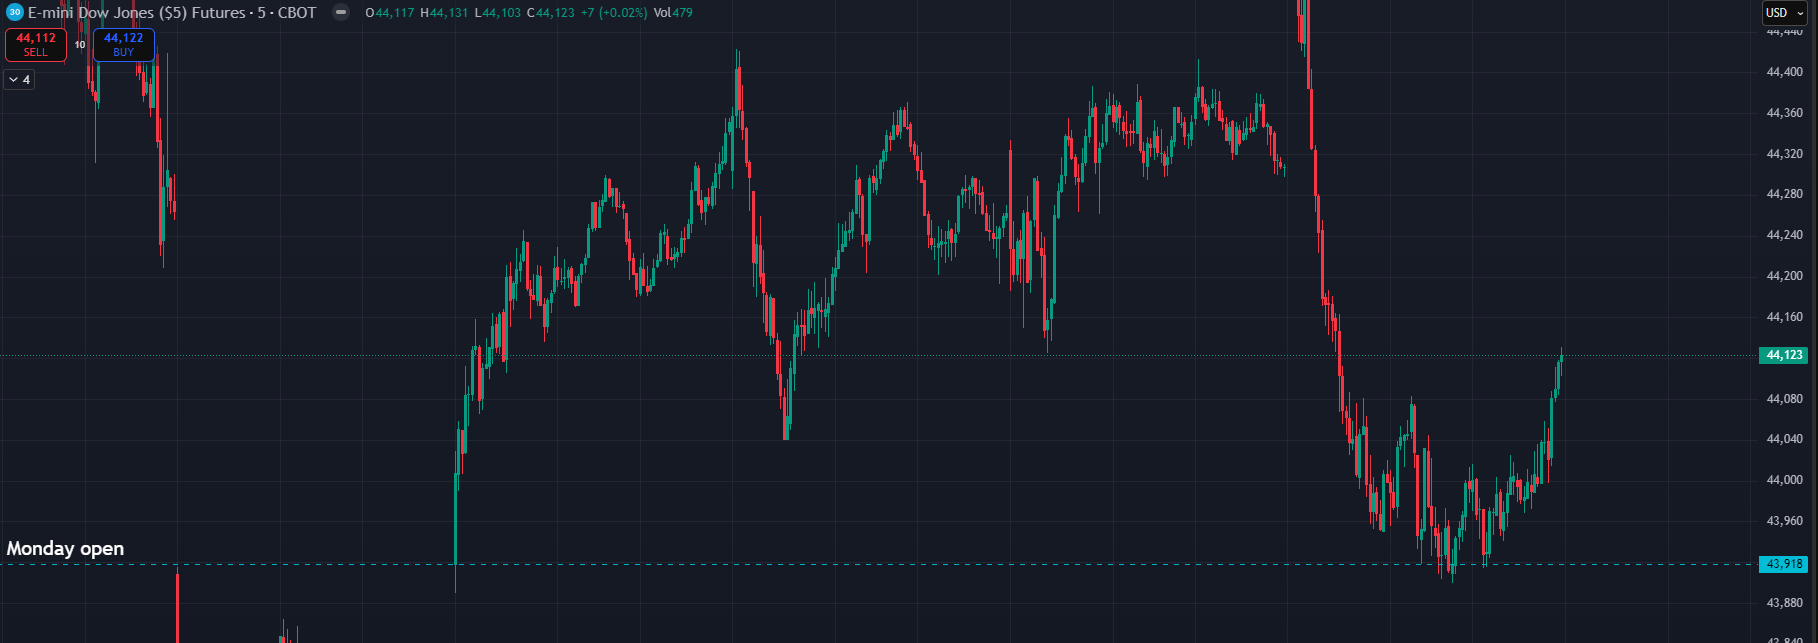Screen dimensions: 1818x643
Task: Click the current price label 44,123
Action: pyautogui.click(x=1783, y=355)
